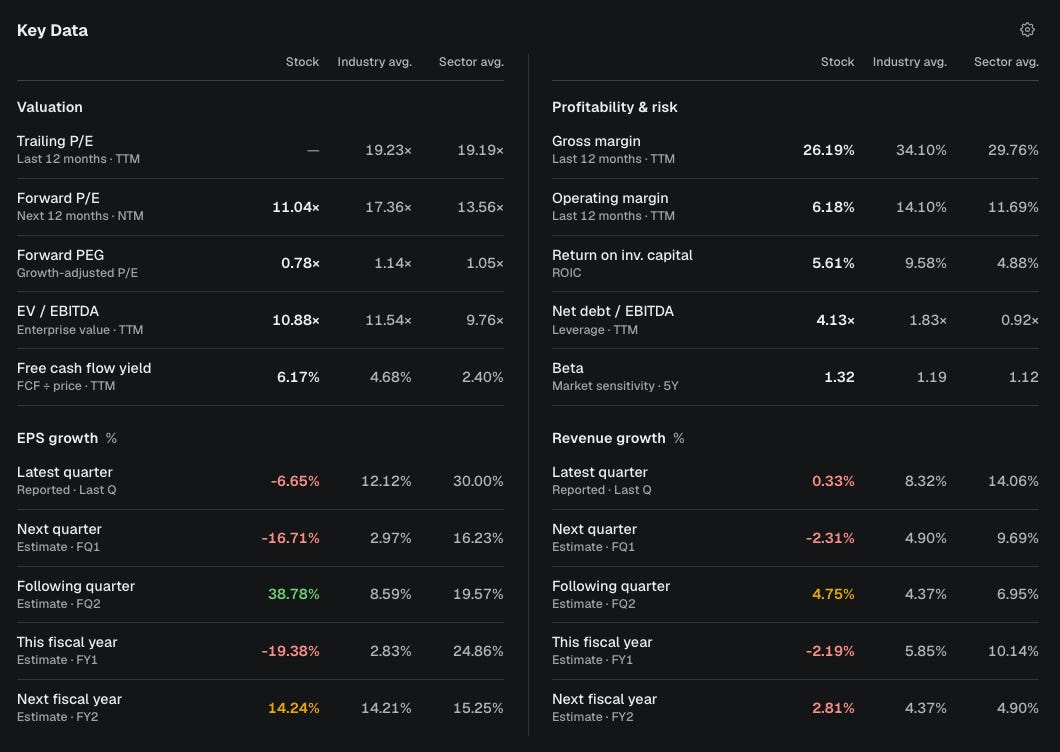Select Industry avg. header above Valuation
This screenshot has width=1060, height=752.
(375, 62)
